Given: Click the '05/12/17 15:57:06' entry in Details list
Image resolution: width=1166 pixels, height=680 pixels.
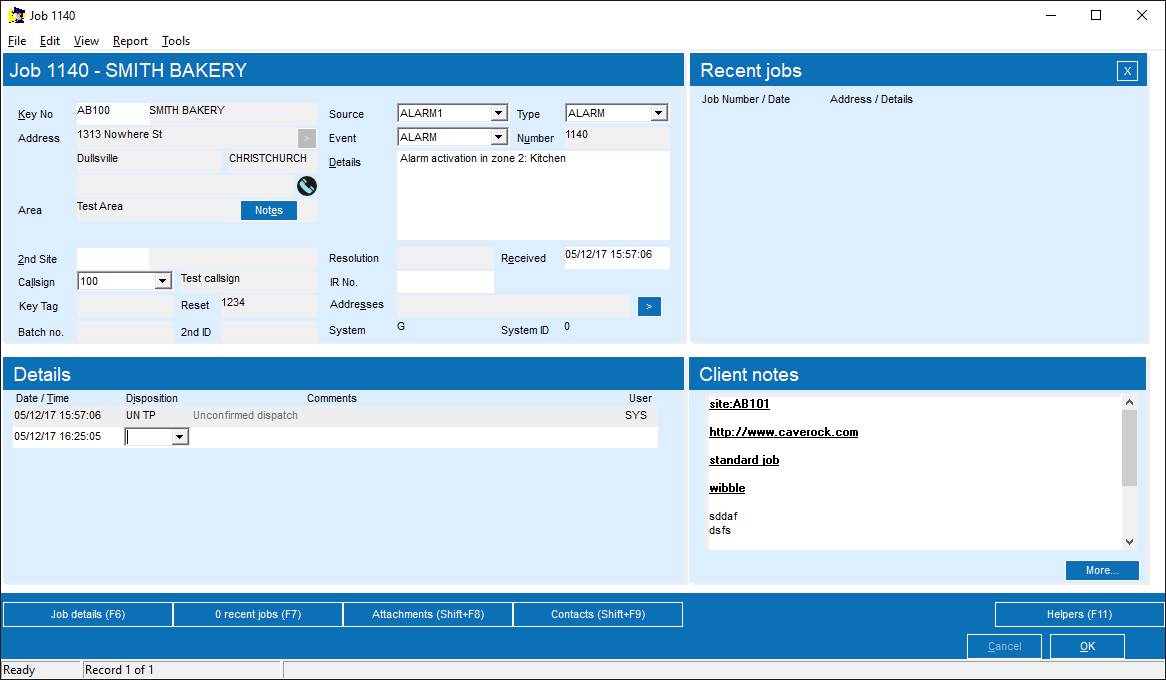Looking at the screenshot, I should coord(57,416).
